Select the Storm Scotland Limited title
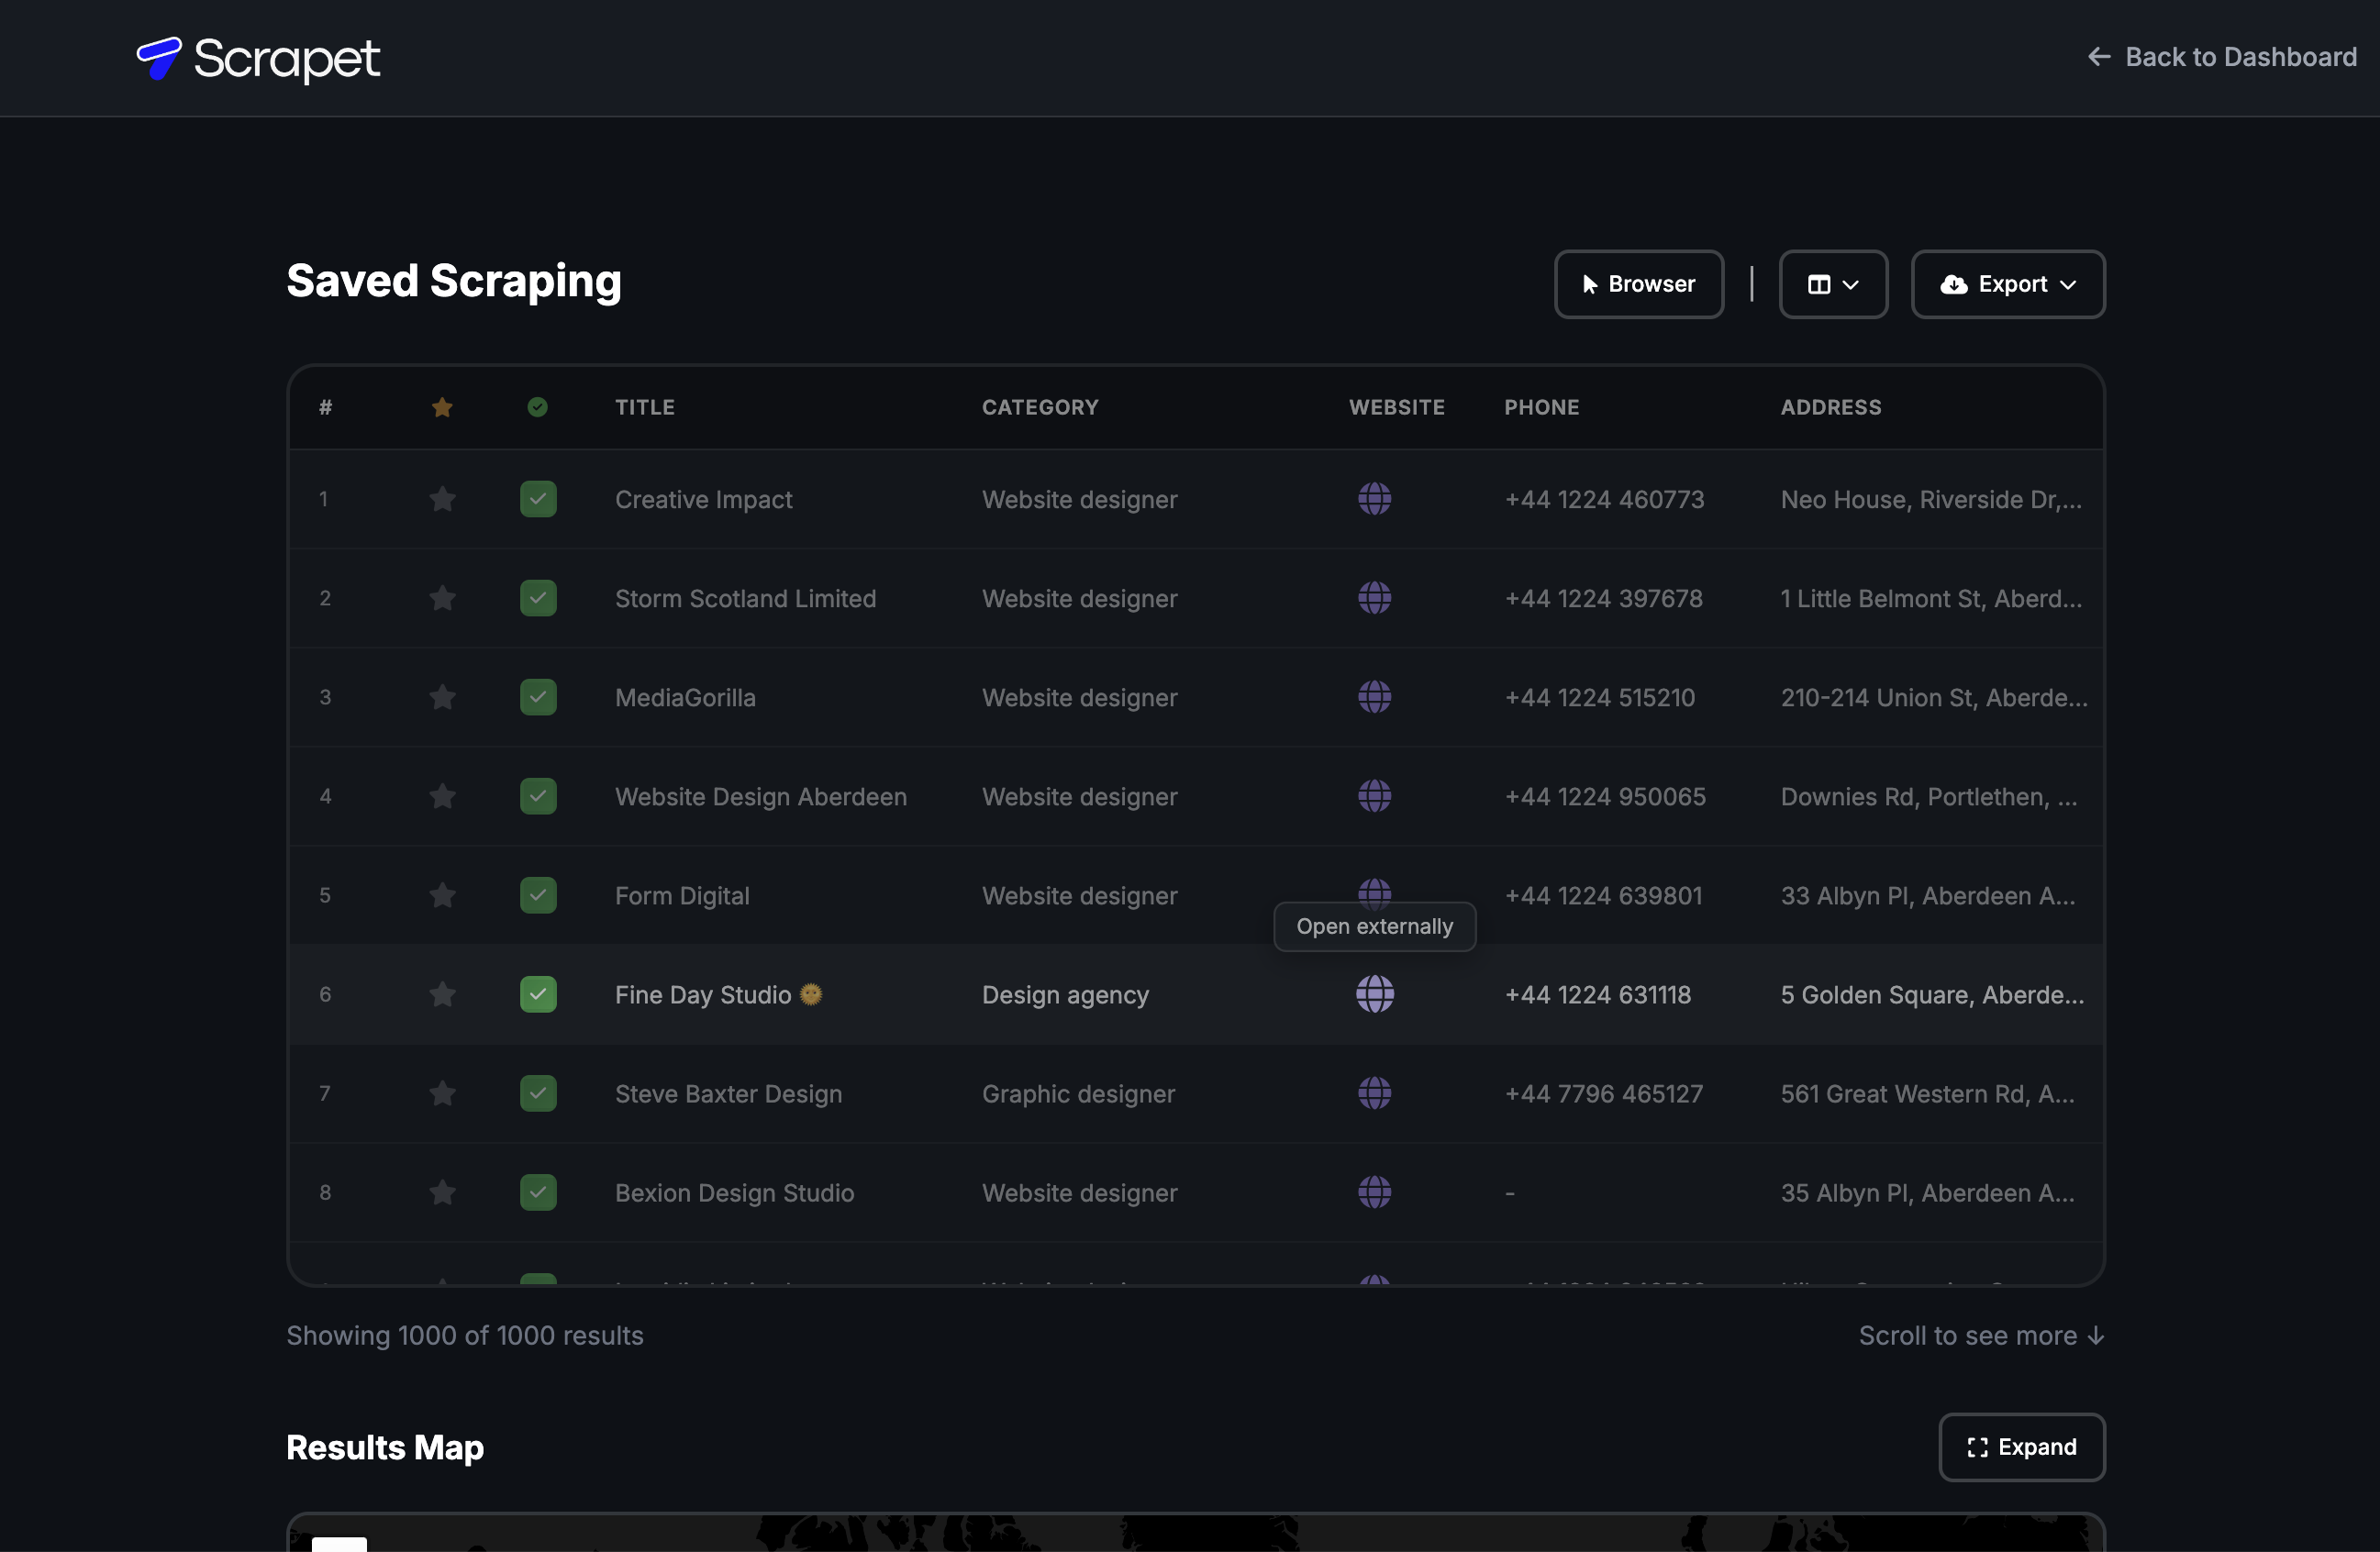 click(x=745, y=598)
